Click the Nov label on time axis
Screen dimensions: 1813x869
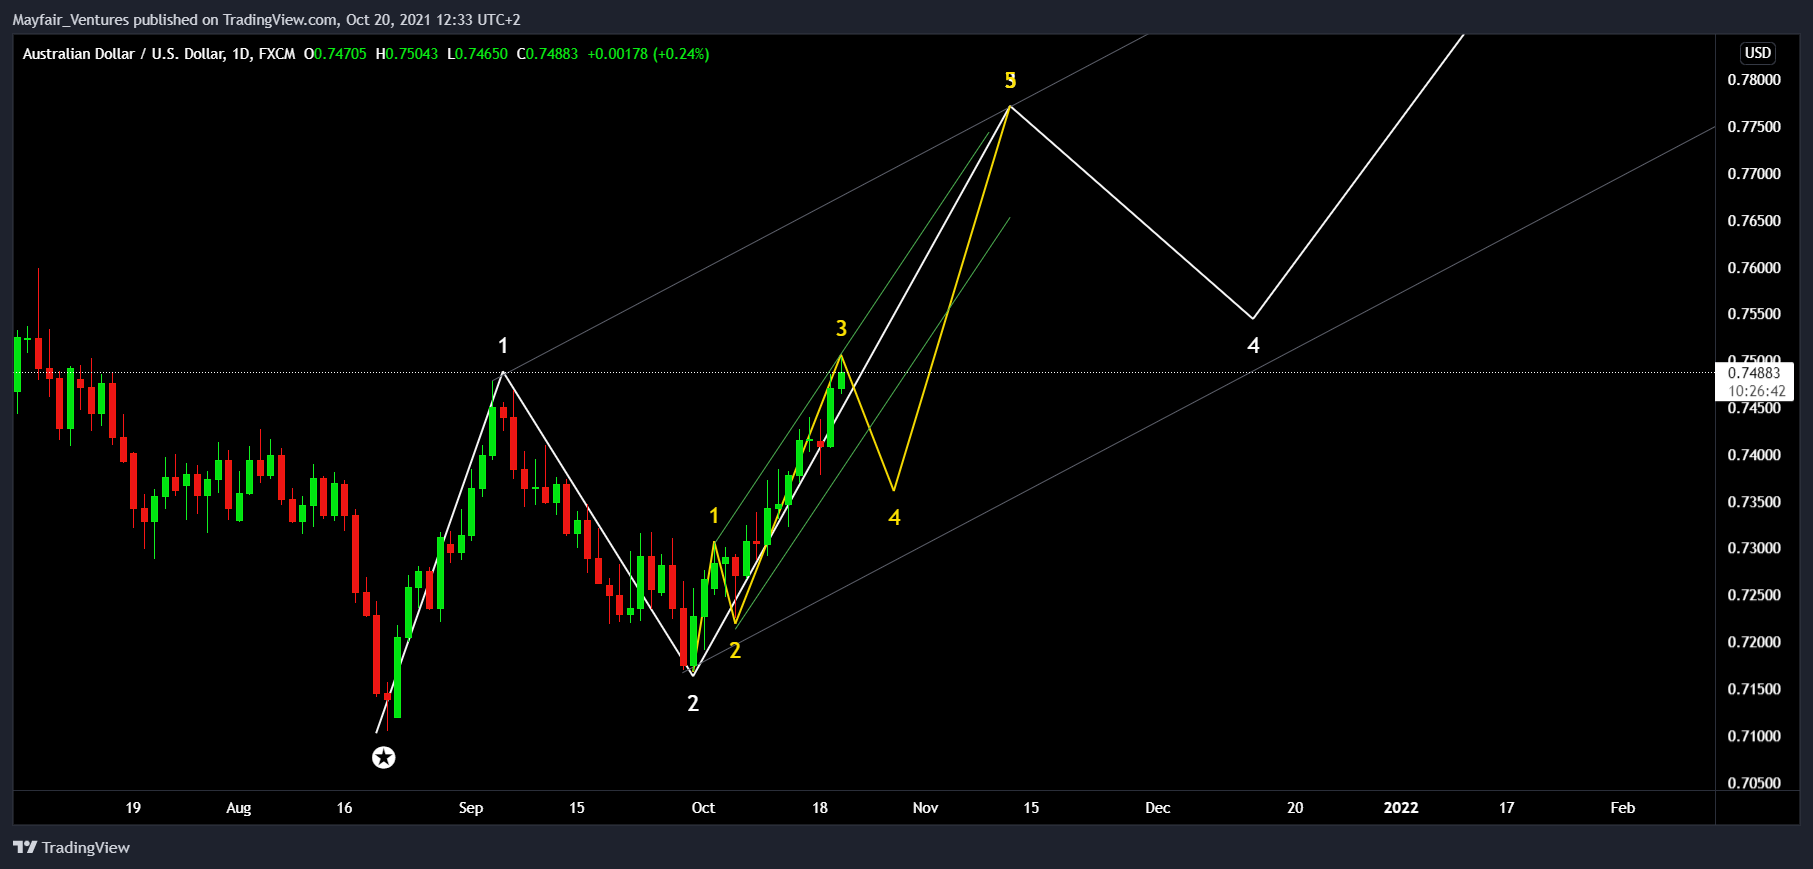click(x=925, y=808)
